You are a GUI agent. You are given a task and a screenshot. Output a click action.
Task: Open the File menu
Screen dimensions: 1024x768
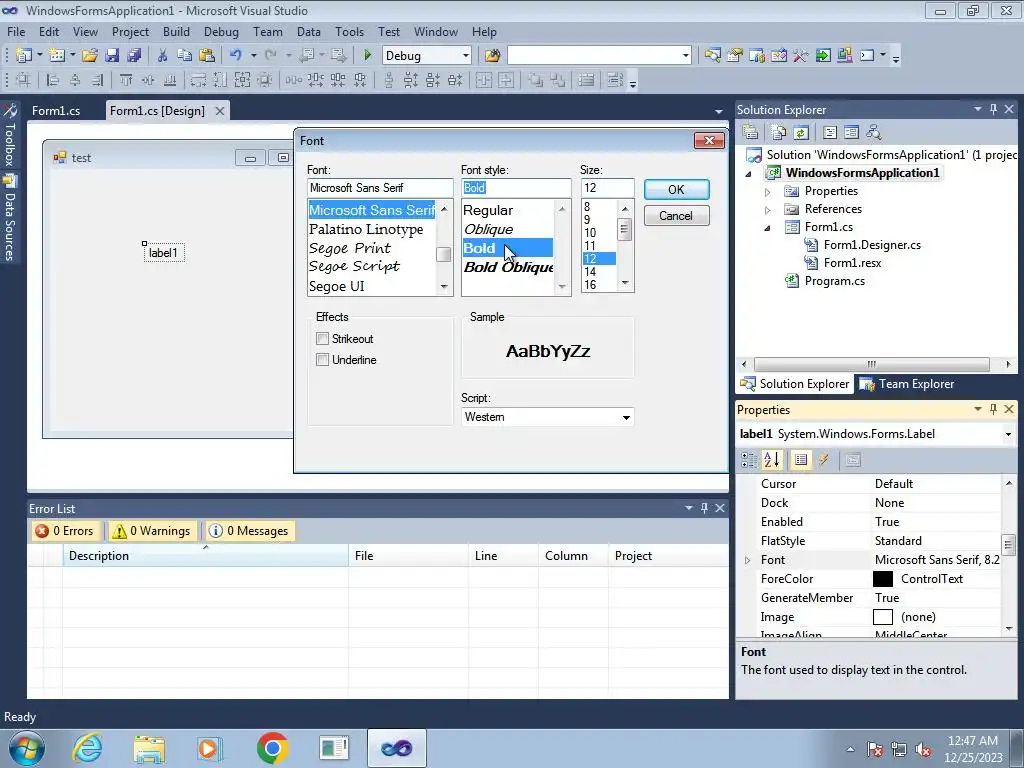[16, 31]
